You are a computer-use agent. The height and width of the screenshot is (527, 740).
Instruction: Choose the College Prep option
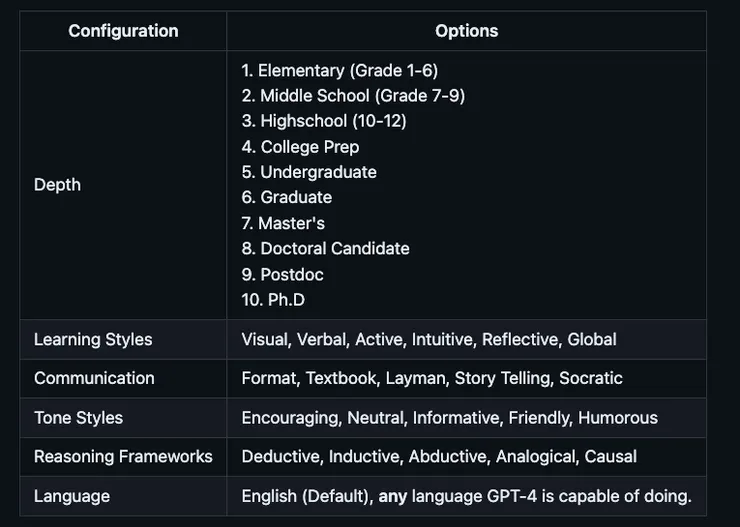coord(300,147)
